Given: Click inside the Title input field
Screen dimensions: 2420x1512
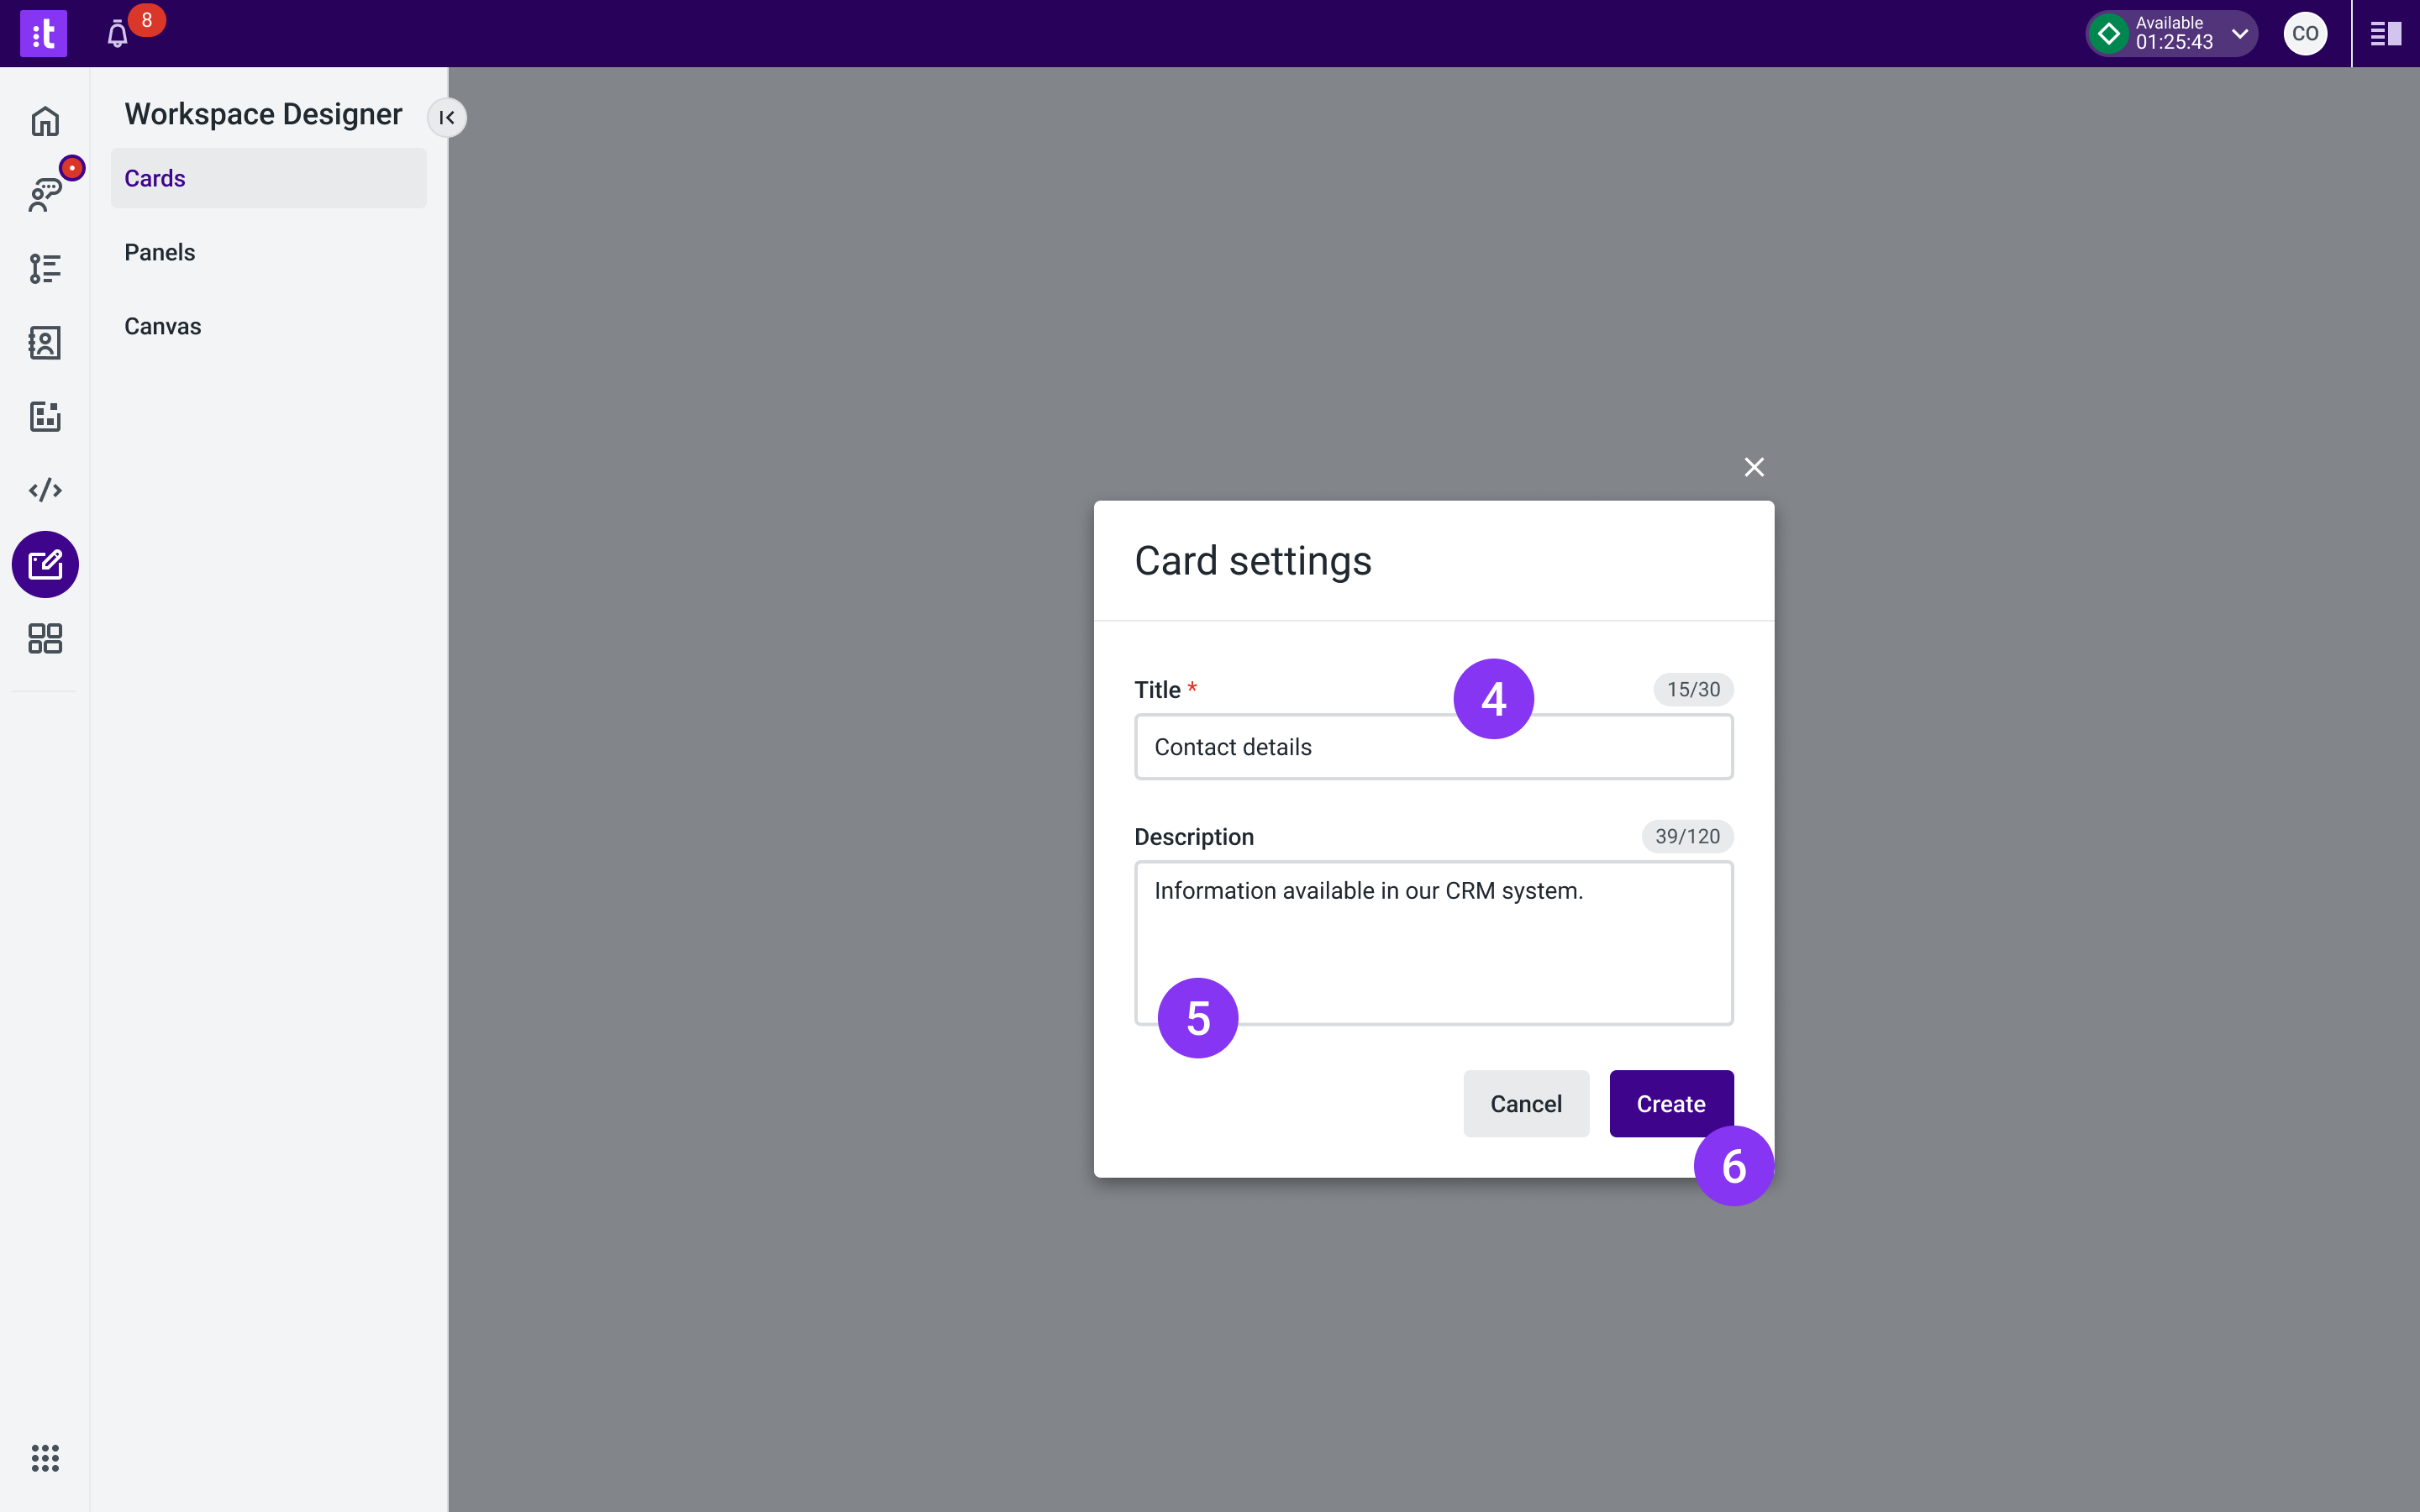Looking at the screenshot, I should [x=1432, y=748].
